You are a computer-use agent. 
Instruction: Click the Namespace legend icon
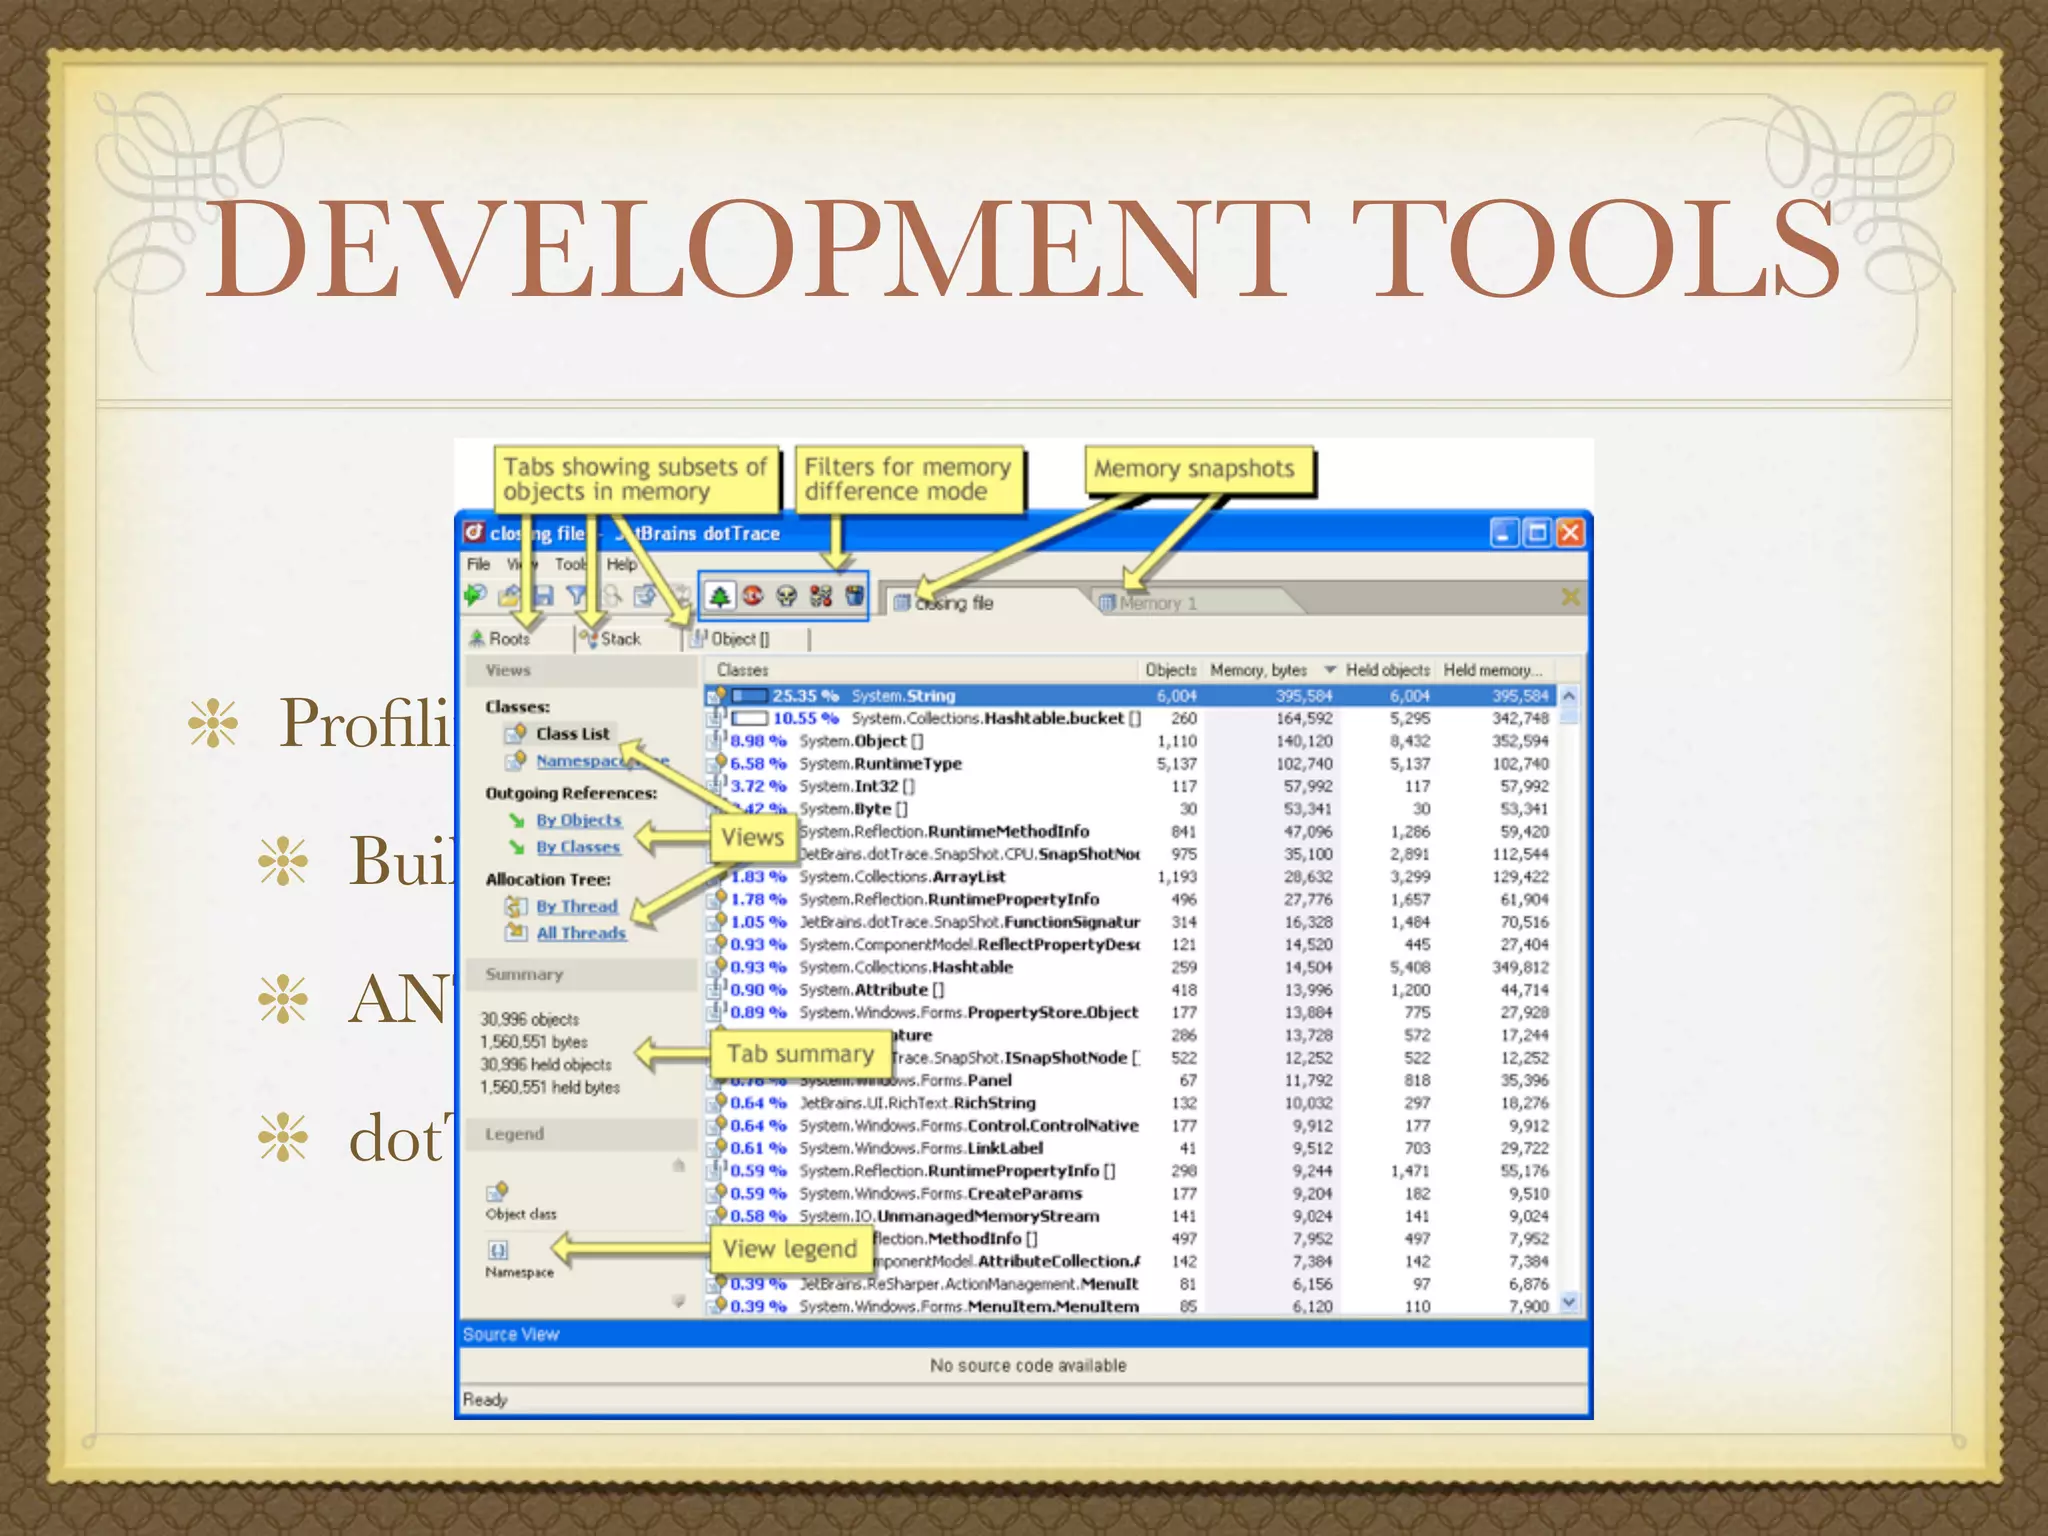[x=497, y=1250]
